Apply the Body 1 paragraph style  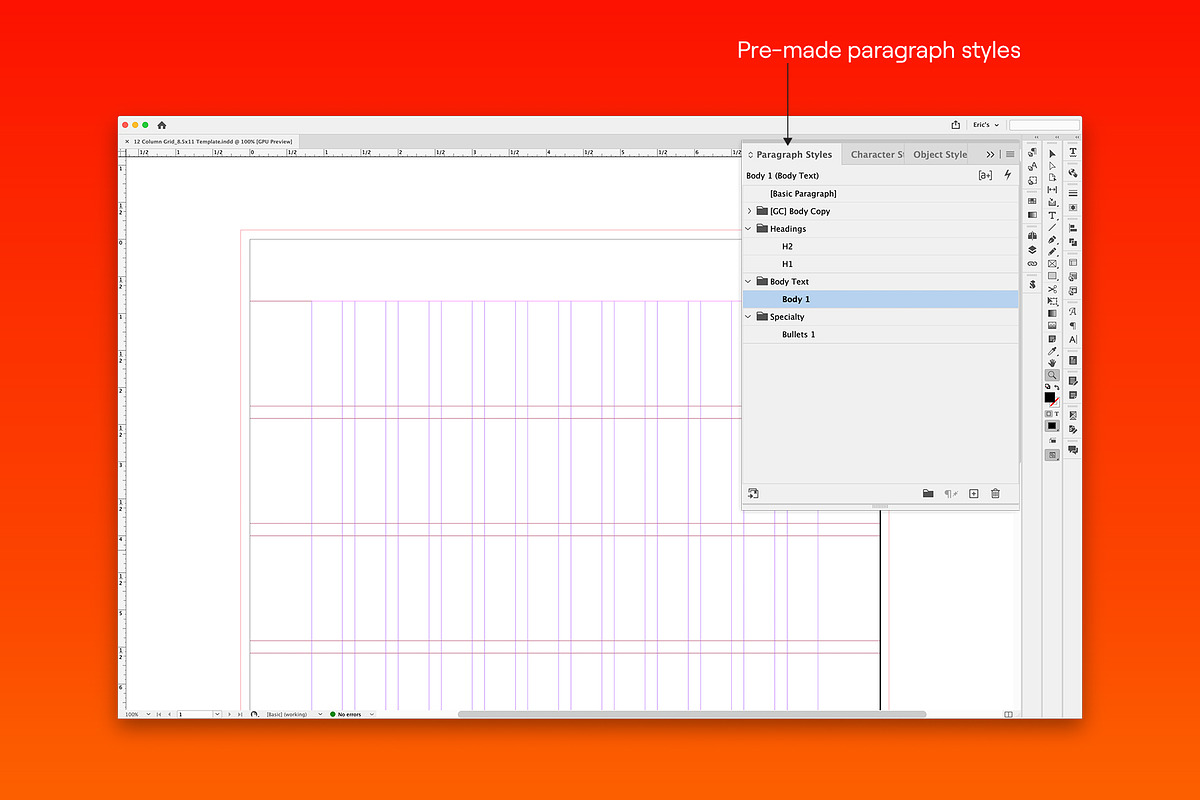point(880,299)
